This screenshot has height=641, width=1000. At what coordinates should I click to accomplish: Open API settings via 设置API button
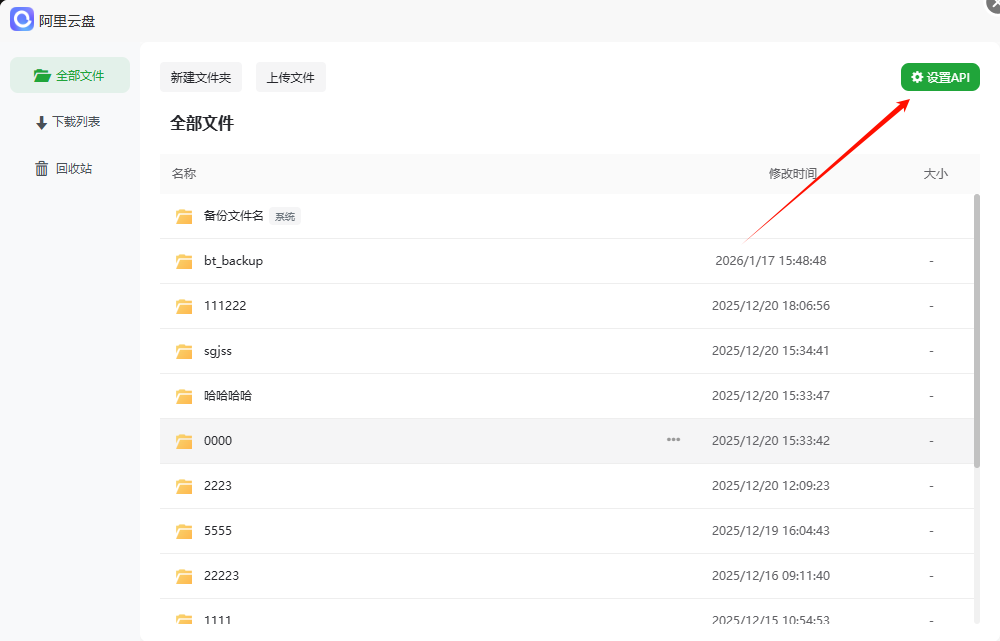tap(940, 77)
